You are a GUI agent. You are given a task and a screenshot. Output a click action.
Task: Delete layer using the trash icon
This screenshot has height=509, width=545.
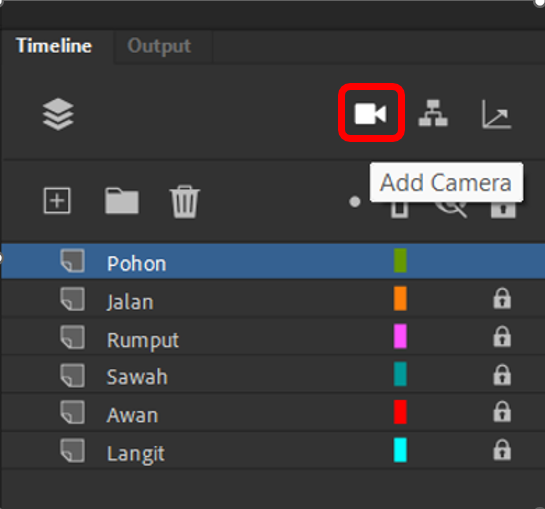(185, 201)
